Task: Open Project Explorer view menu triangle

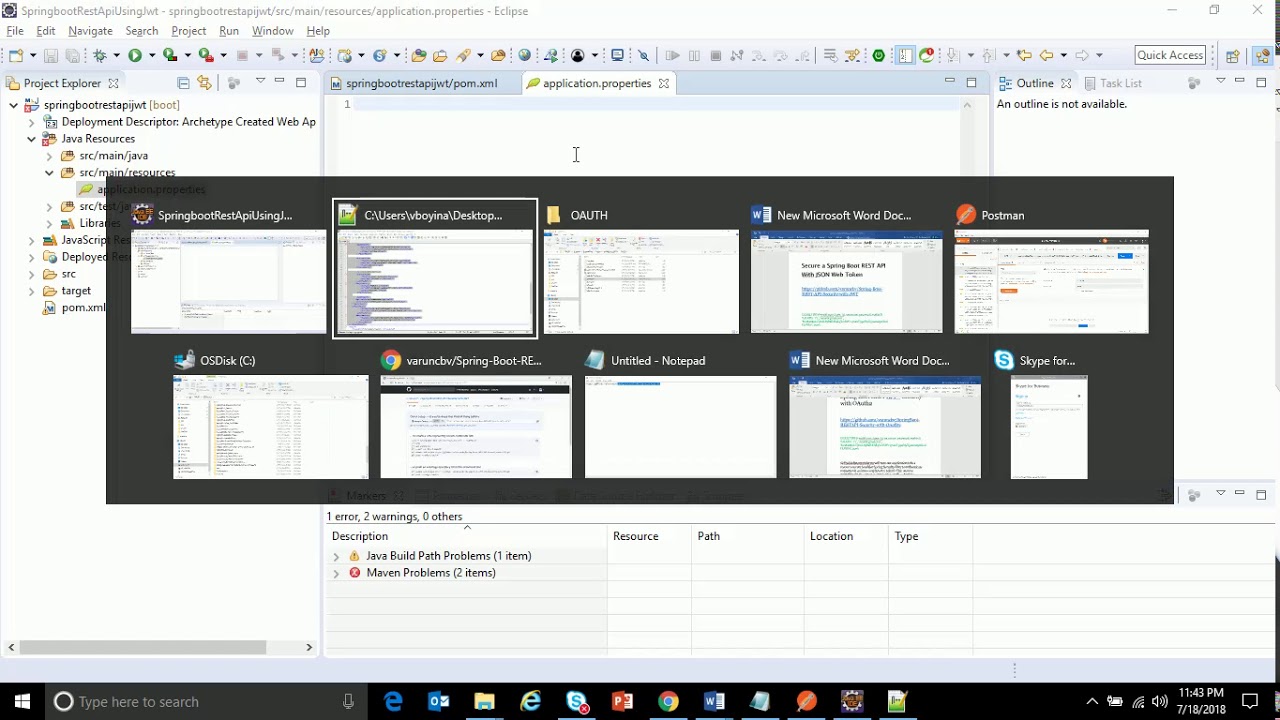Action: coord(260,81)
